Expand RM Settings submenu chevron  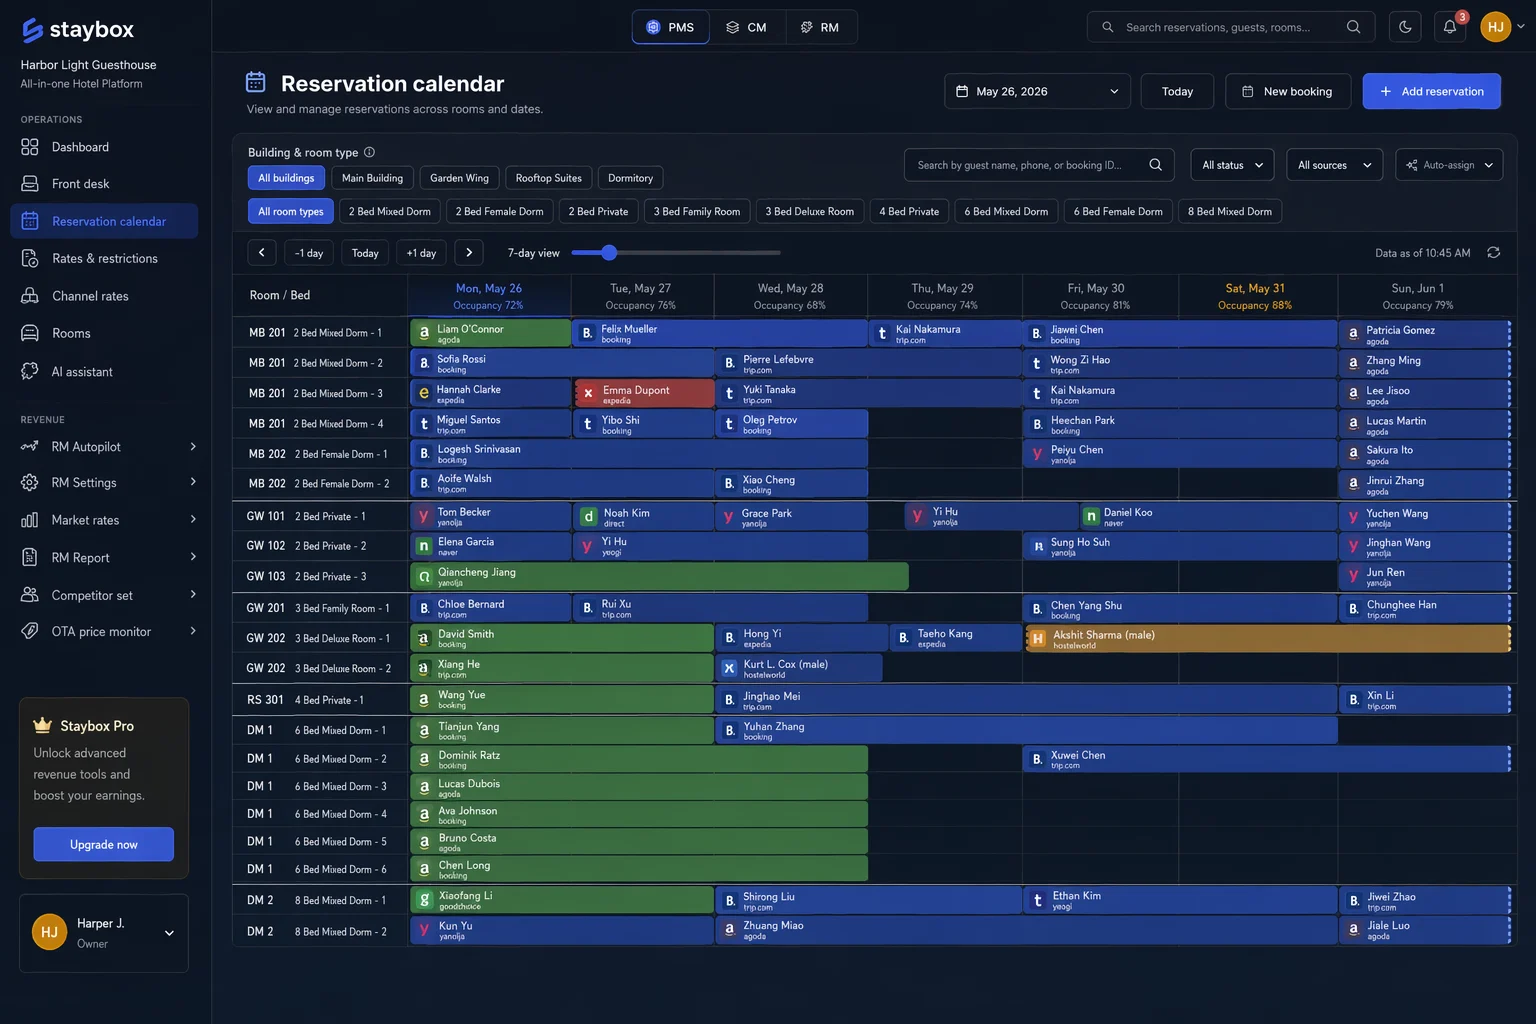[193, 482]
